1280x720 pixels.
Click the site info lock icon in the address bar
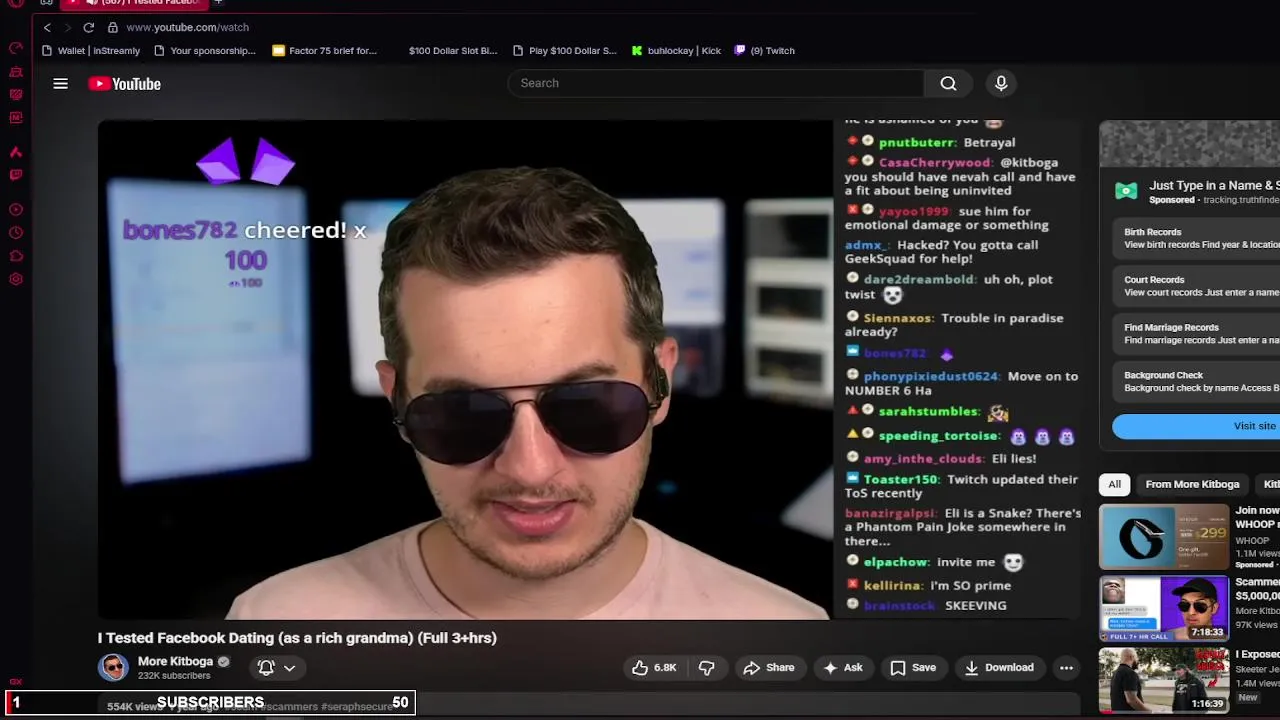pyautogui.click(x=113, y=28)
